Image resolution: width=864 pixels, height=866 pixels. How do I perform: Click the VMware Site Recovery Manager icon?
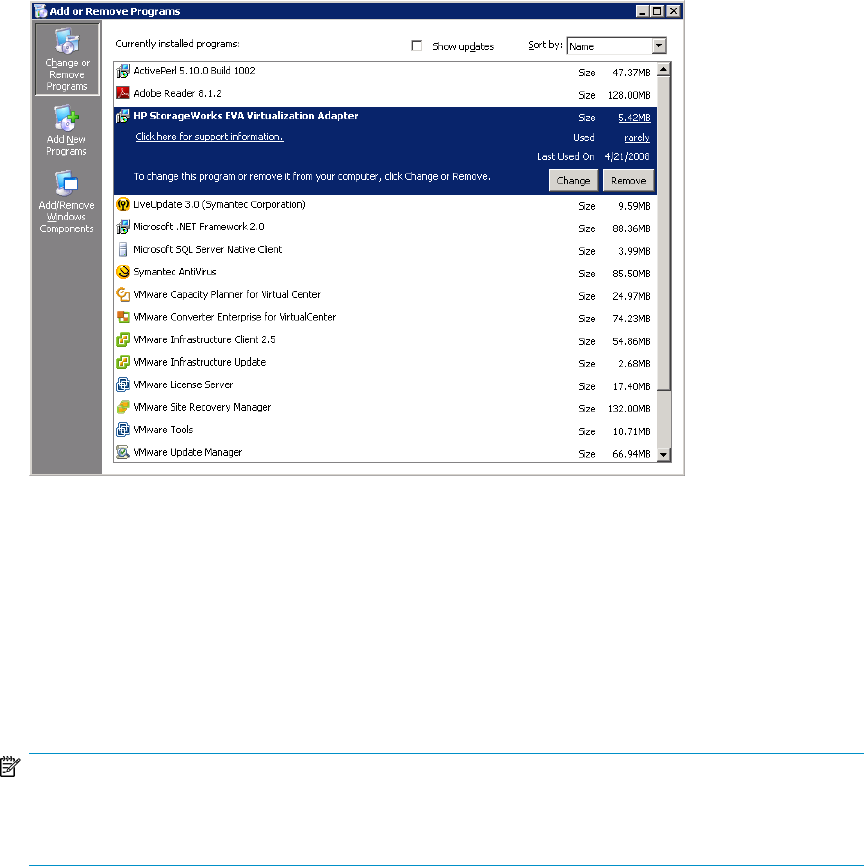pos(123,407)
